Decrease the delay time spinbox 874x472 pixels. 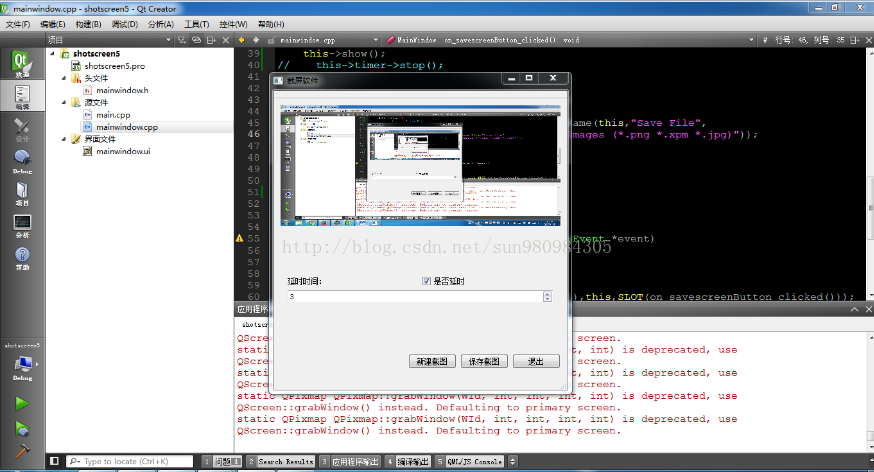click(x=547, y=299)
